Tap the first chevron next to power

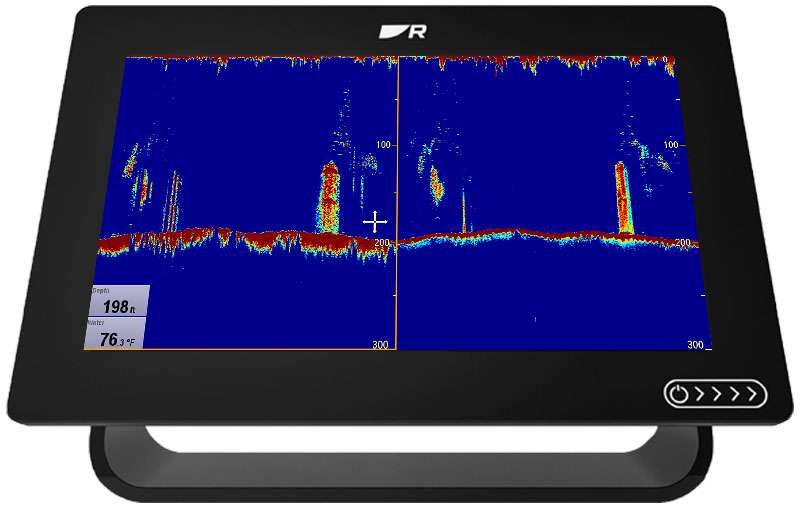(x=699, y=395)
